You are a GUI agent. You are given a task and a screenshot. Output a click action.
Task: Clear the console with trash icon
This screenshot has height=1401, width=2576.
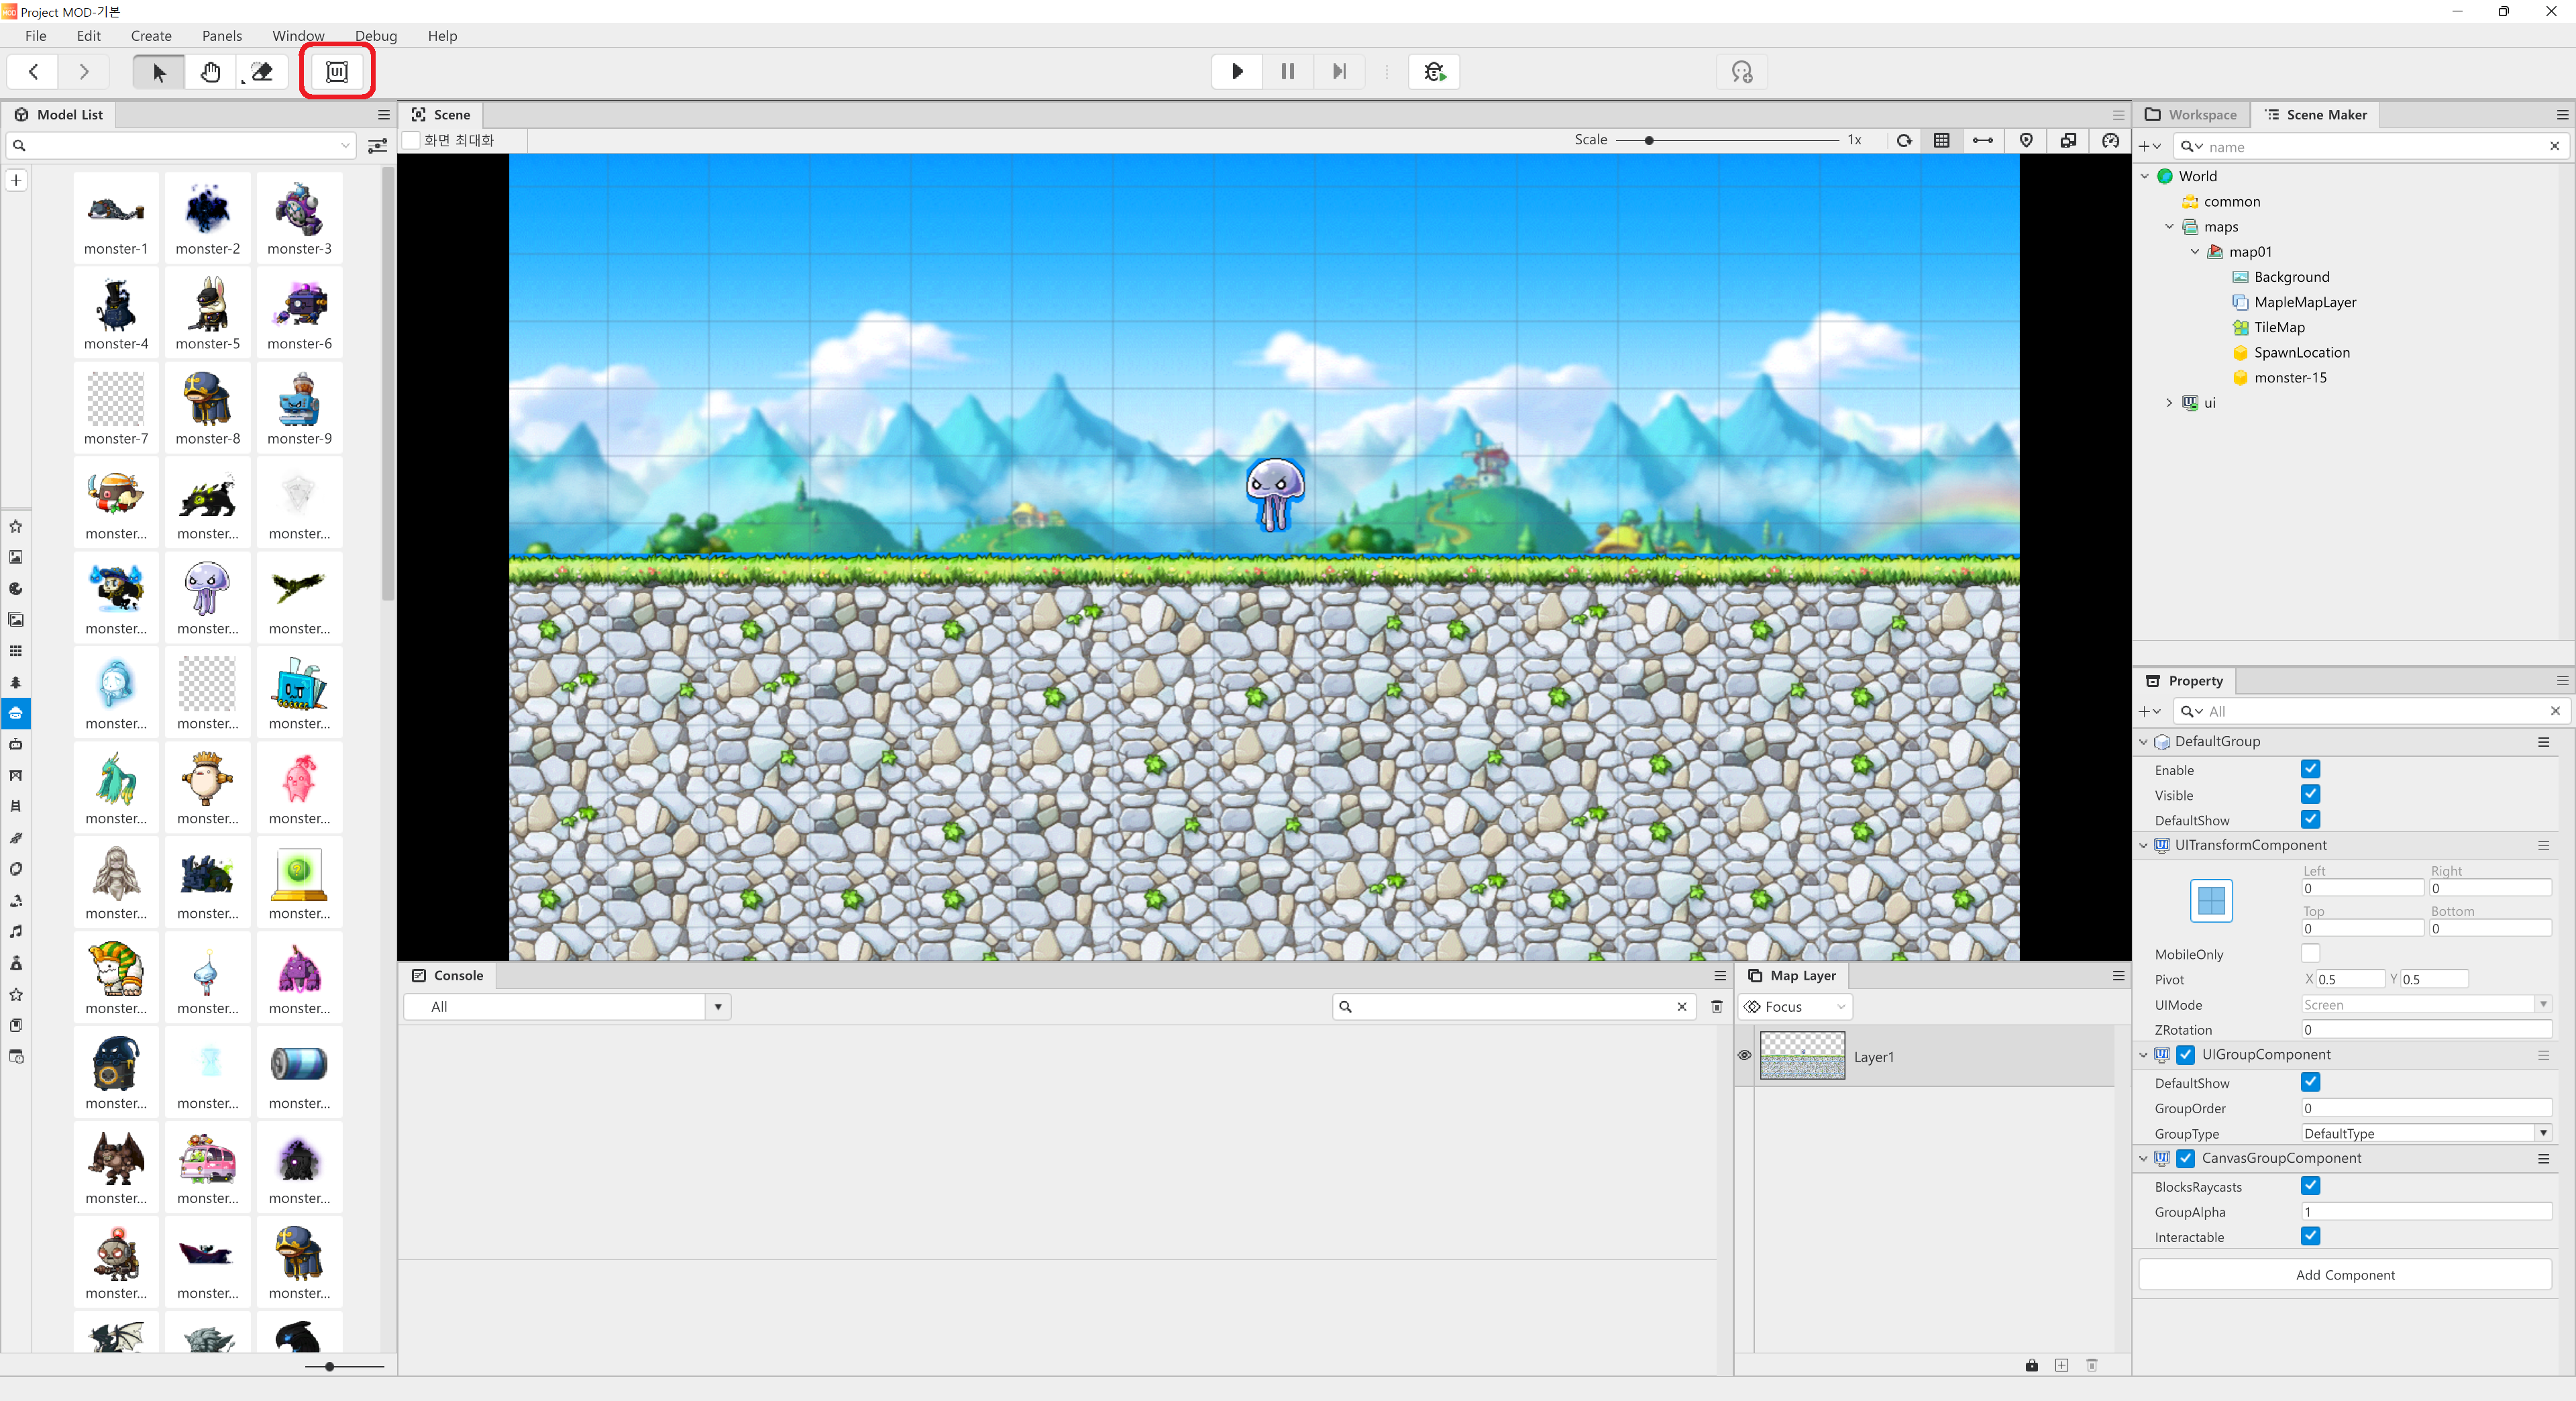point(1717,1007)
